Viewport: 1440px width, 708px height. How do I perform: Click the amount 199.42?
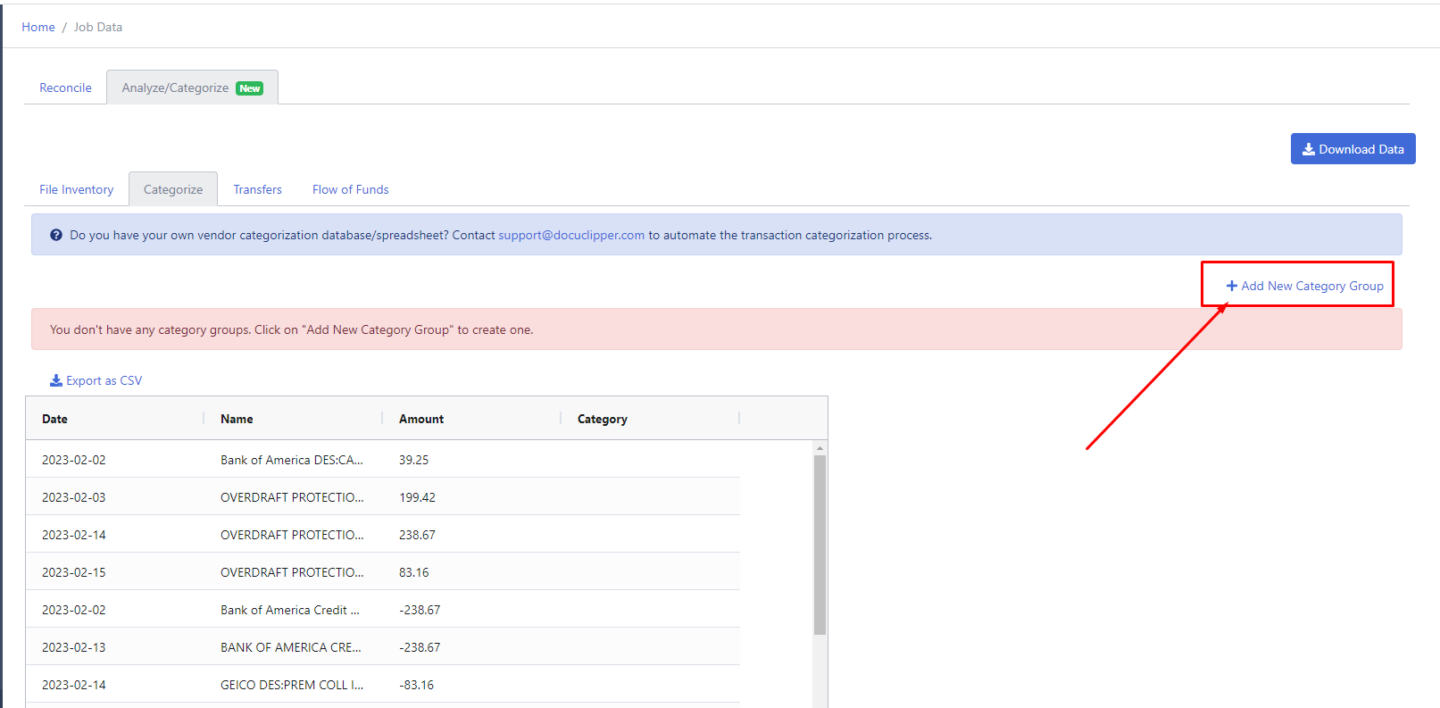[x=417, y=497]
